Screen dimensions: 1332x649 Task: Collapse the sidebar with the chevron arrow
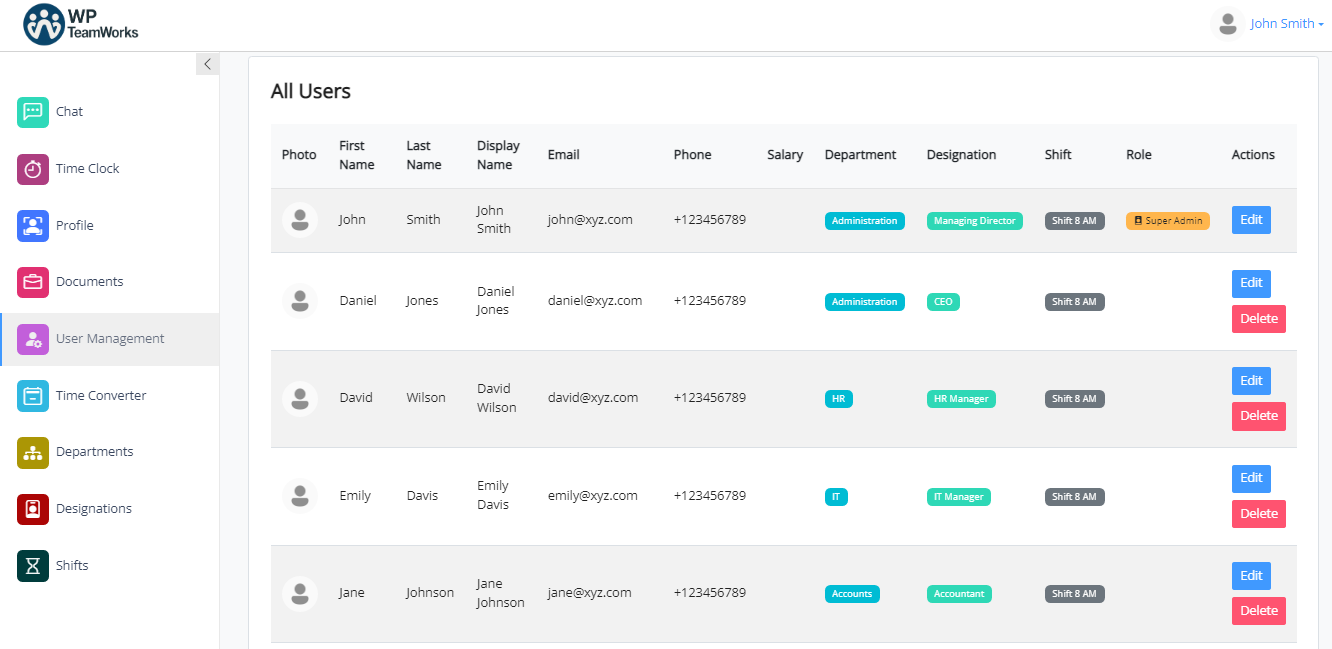(207, 63)
